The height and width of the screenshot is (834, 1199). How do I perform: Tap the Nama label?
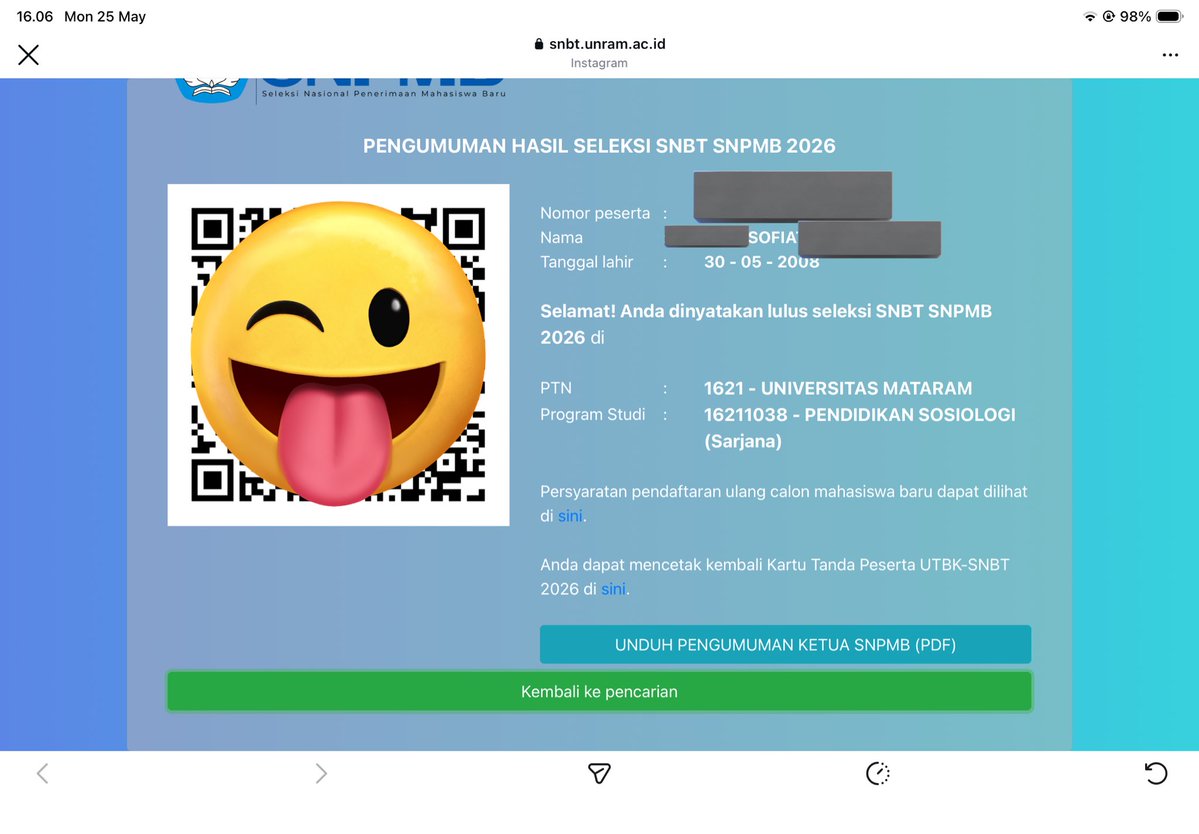[561, 238]
